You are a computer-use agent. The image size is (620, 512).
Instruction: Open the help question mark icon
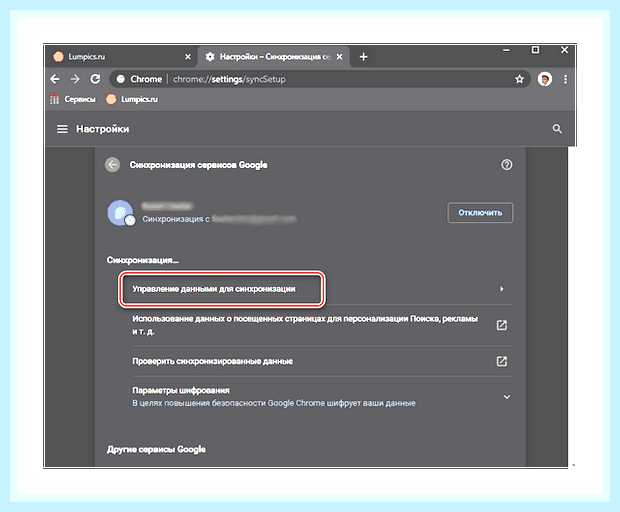tap(507, 165)
